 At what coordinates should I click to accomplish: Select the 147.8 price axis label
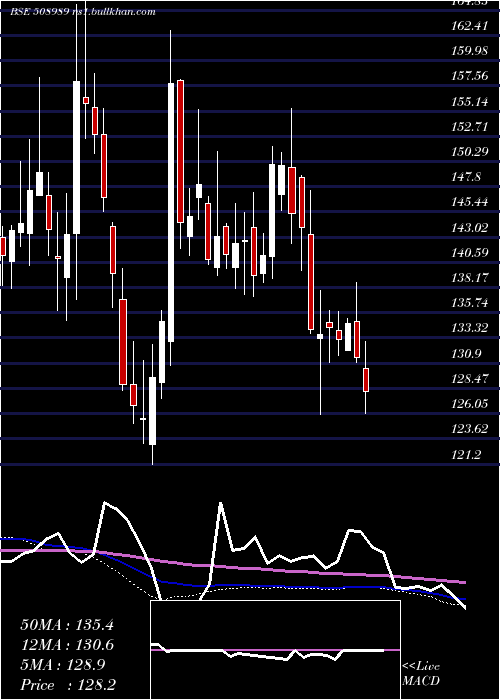[x=466, y=177]
